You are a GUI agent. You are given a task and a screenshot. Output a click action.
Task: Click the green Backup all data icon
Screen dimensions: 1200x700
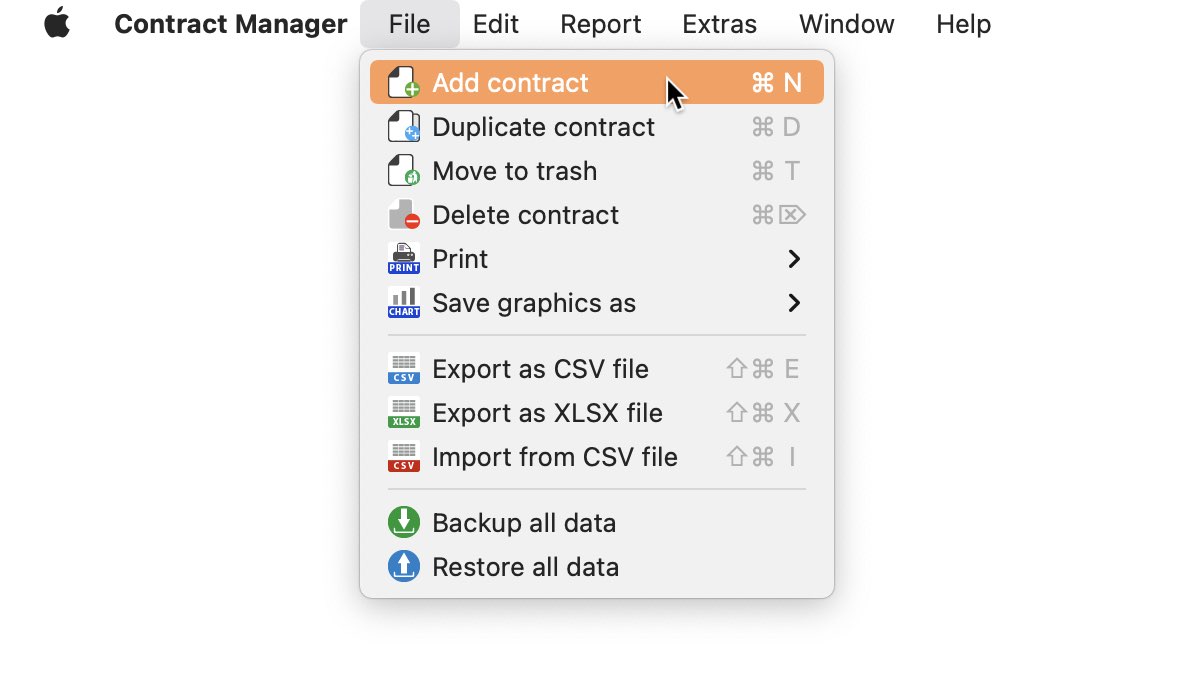(x=404, y=523)
